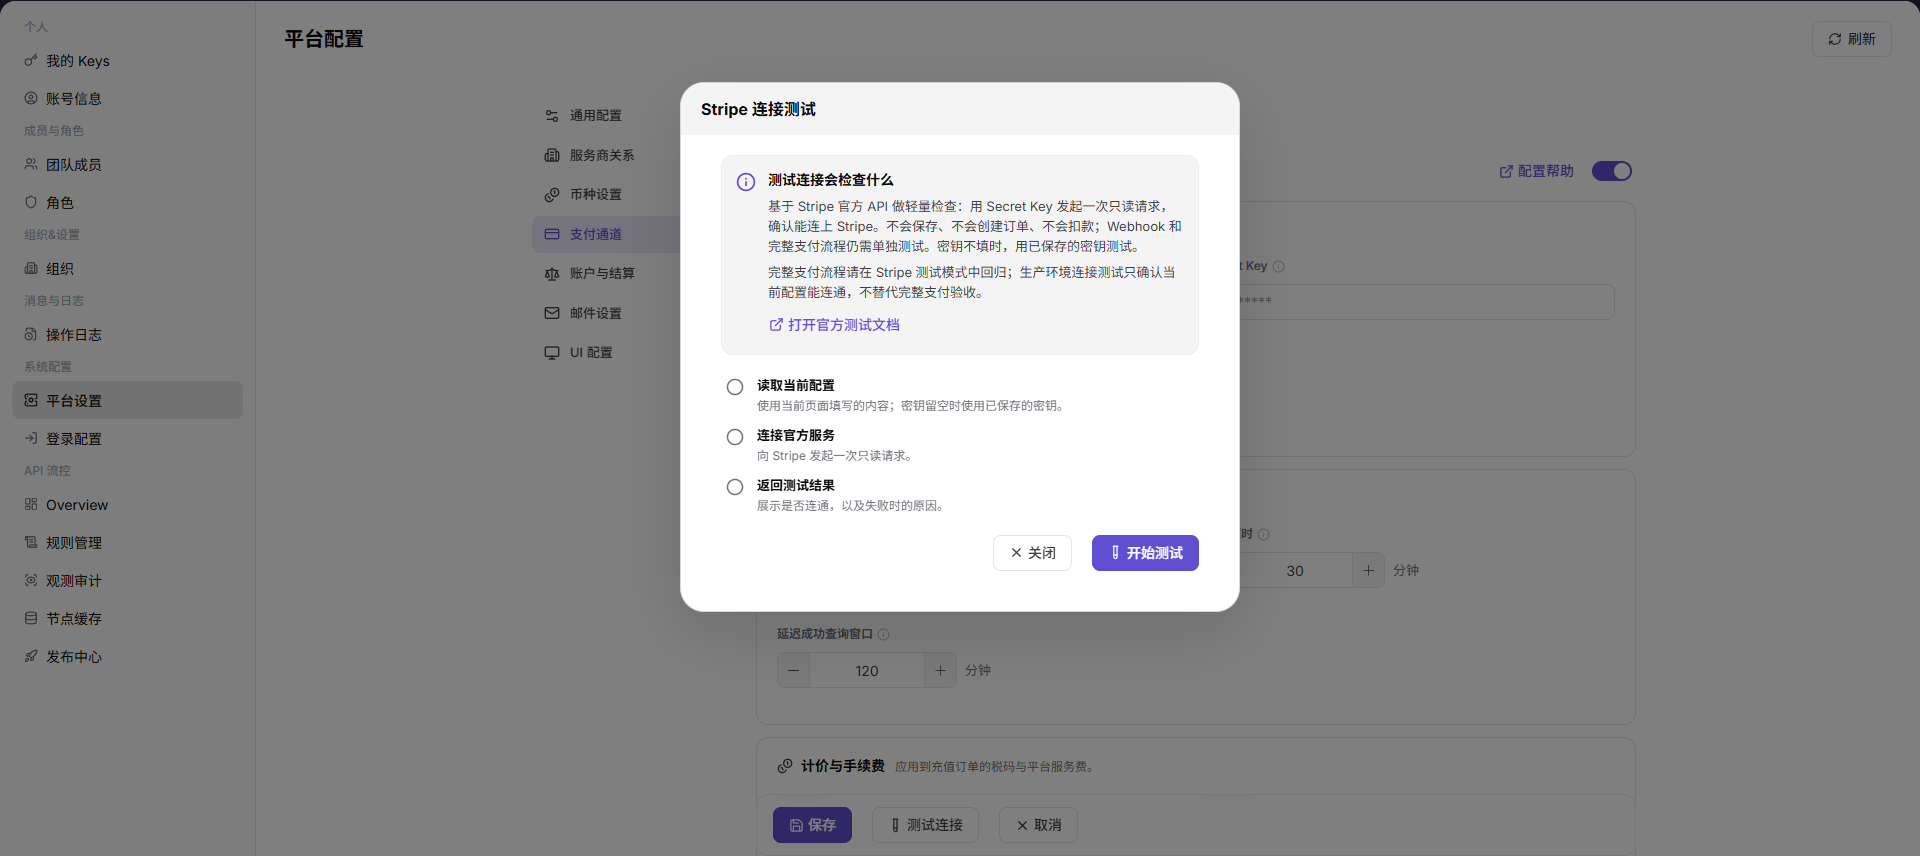The height and width of the screenshot is (856, 1920).
Task: Click the 刷新 refresh button
Action: click(x=1851, y=39)
